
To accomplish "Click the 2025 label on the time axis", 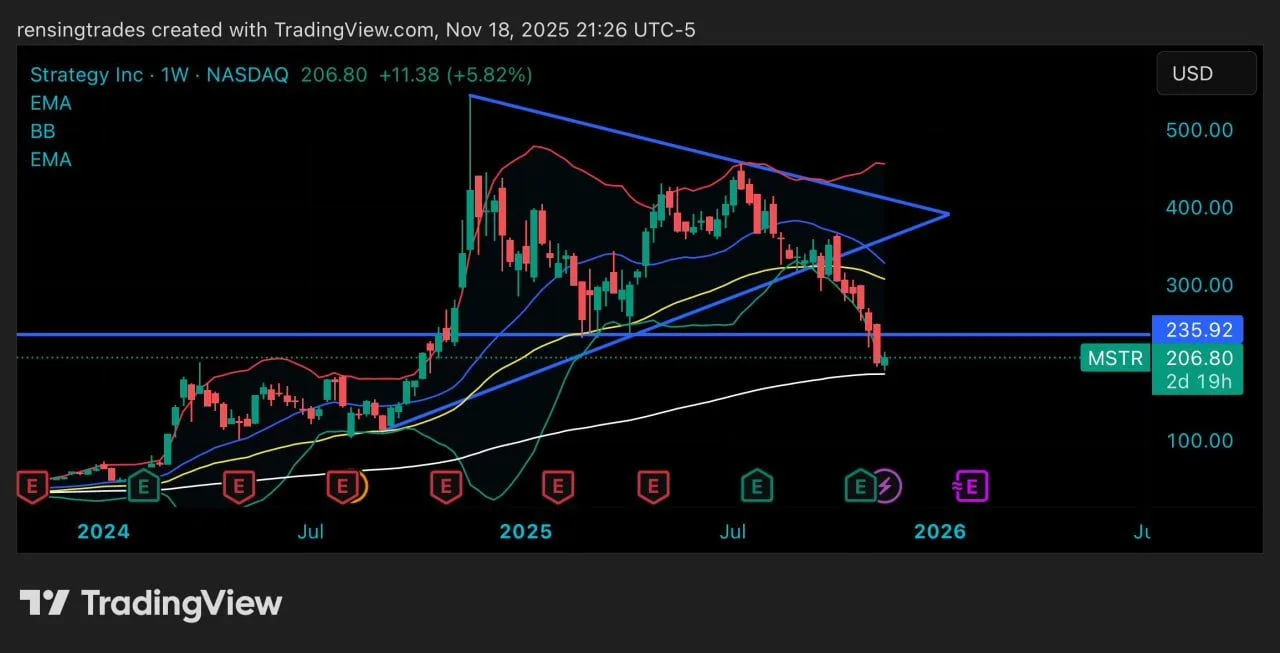I will pos(525,531).
